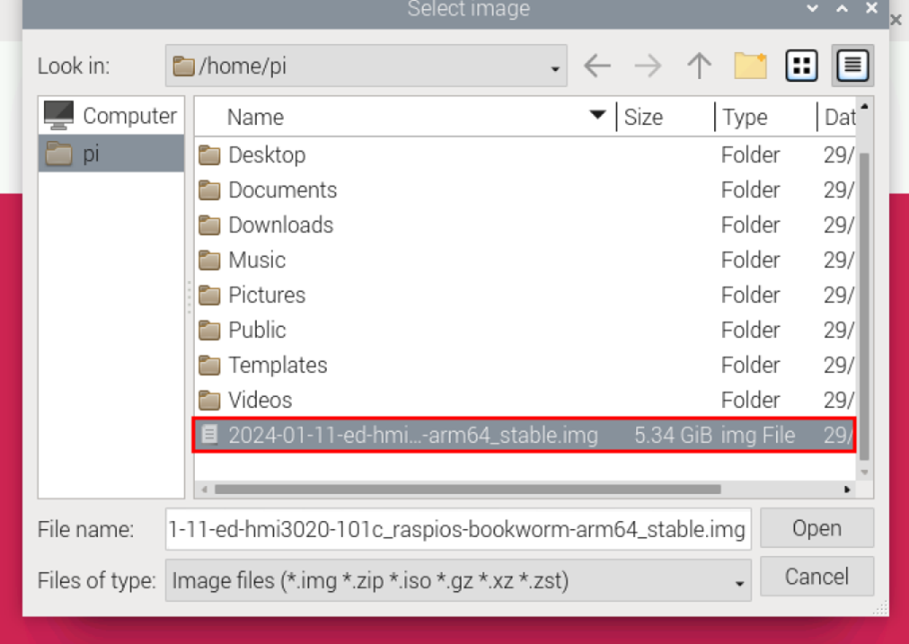Select the Downloads folder
The image size is (909, 644).
click(x=280, y=225)
